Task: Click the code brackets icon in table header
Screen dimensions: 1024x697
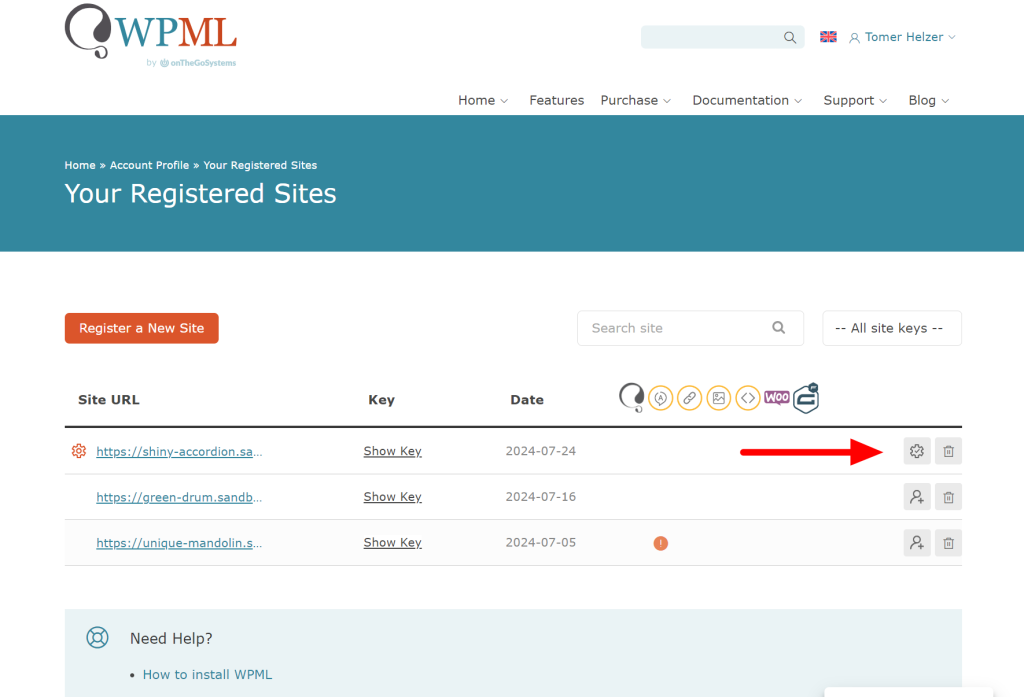Action: [747, 398]
